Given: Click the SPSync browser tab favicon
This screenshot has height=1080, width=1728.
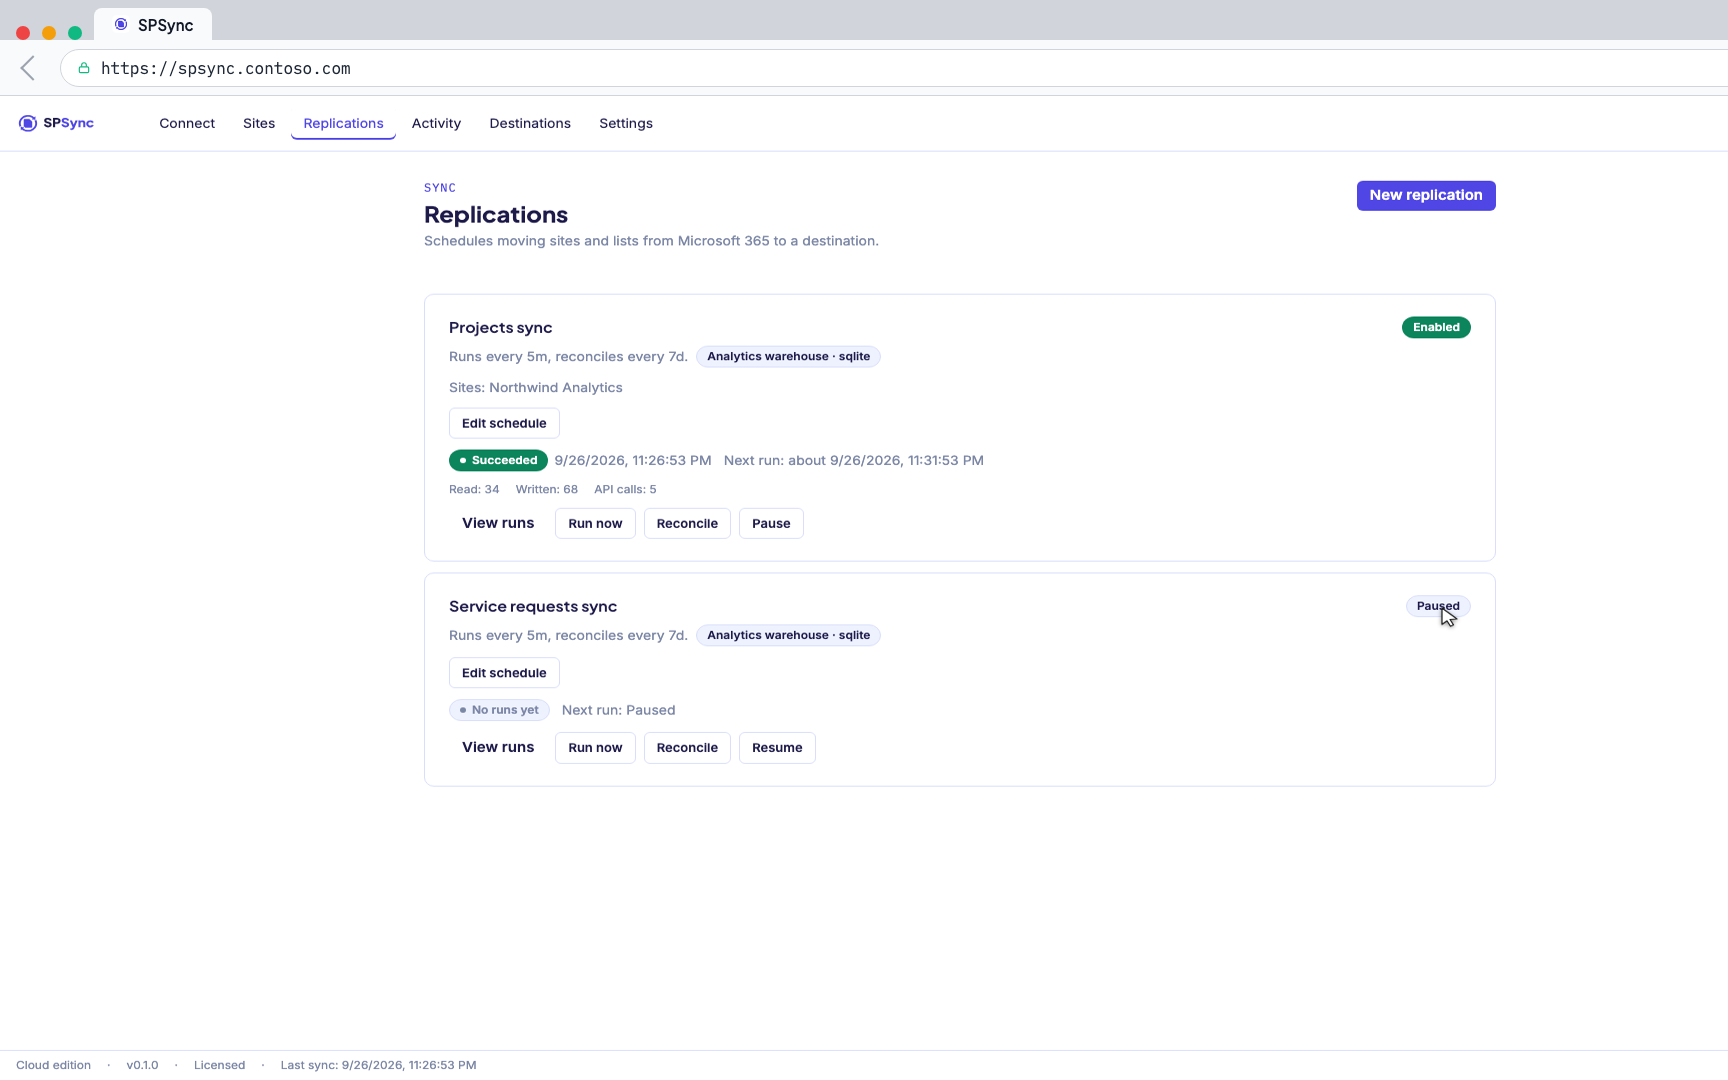Looking at the screenshot, I should [121, 24].
